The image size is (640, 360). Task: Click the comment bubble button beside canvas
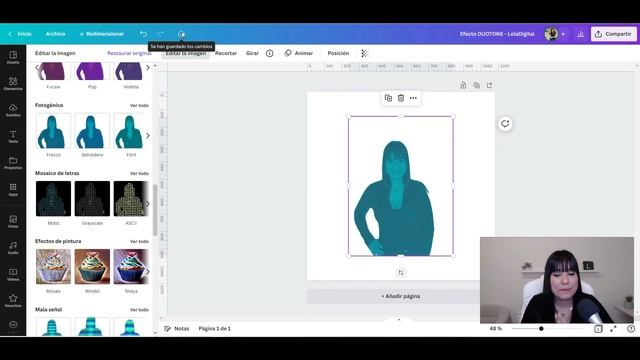(x=505, y=124)
